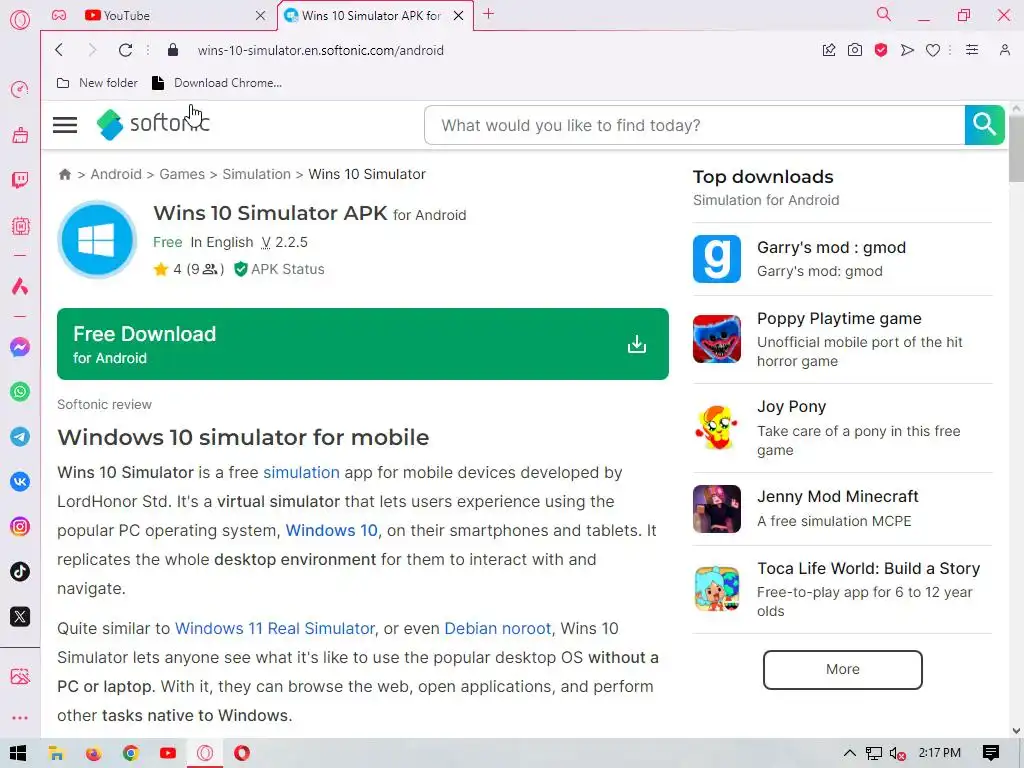Open a new tab with plus
Image resolution: width=1024 pixels, height=768 pixels.
[488, 14]
